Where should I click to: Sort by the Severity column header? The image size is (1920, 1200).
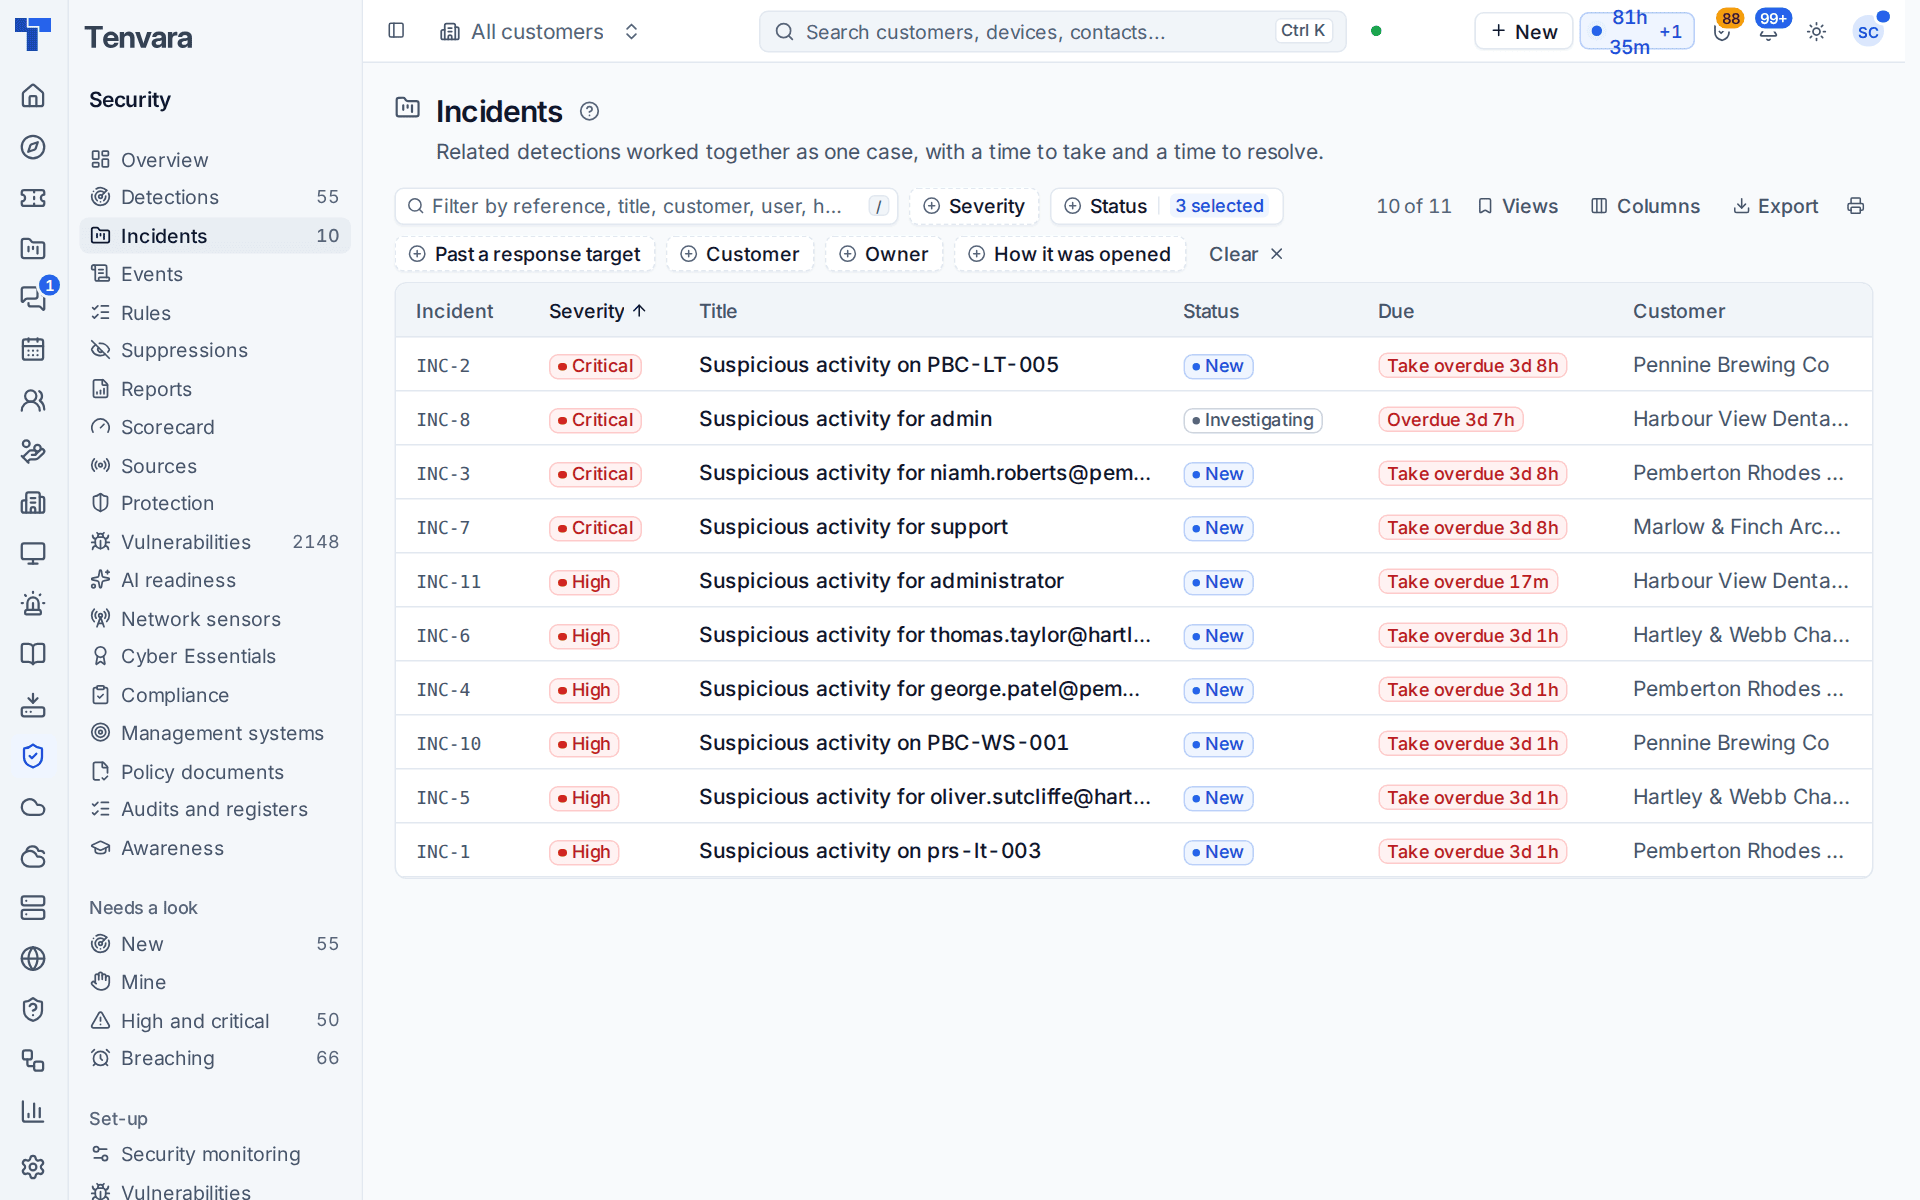click(x=597, y=311)
